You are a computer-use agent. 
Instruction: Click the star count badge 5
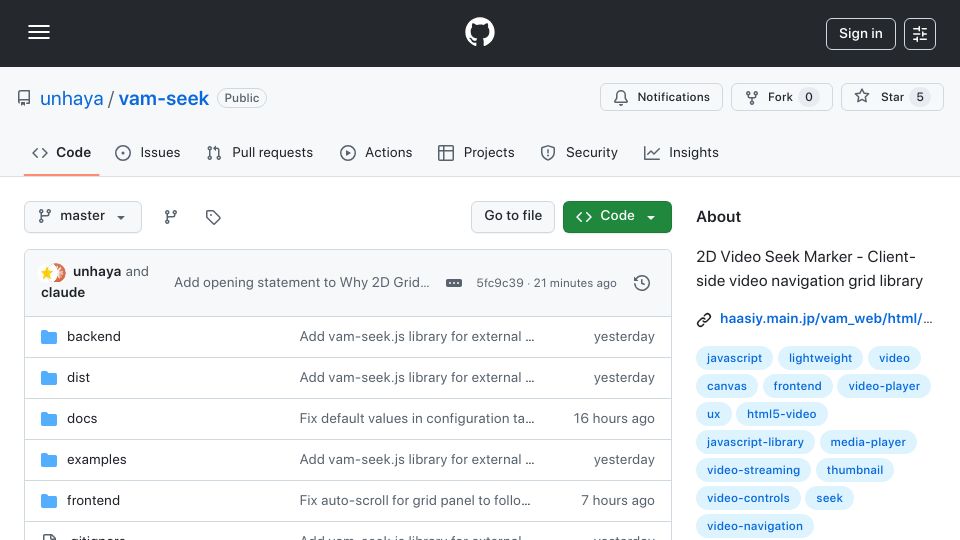pos(920,97)
